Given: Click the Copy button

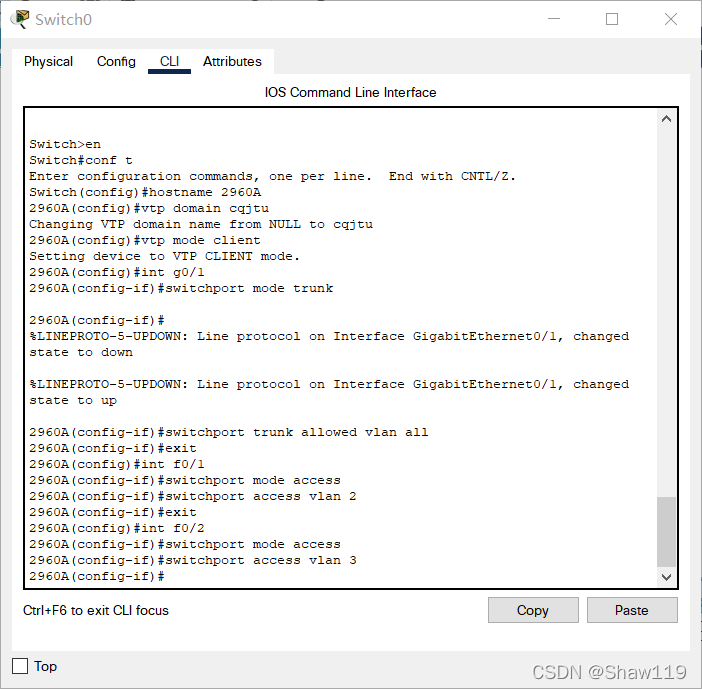Looking at the screenshot, I should 533,610.
